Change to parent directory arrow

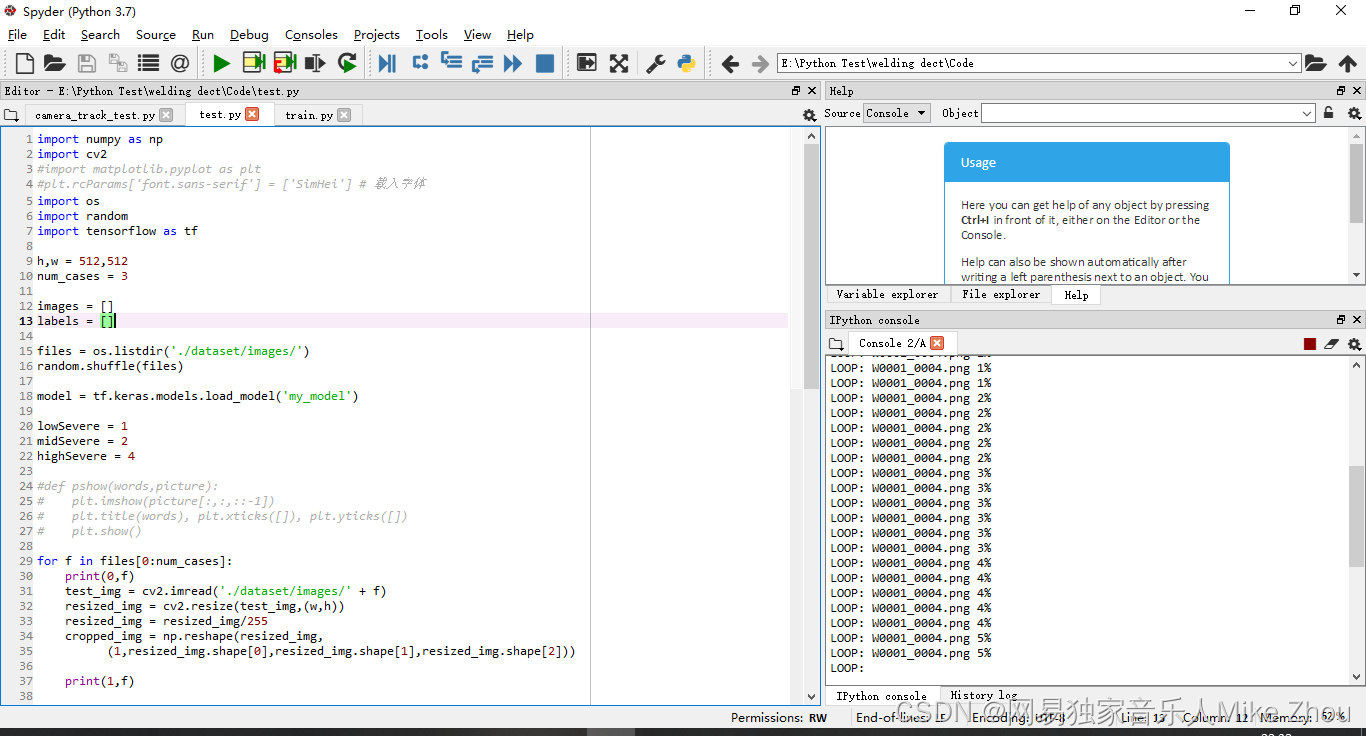point(1347,63)
